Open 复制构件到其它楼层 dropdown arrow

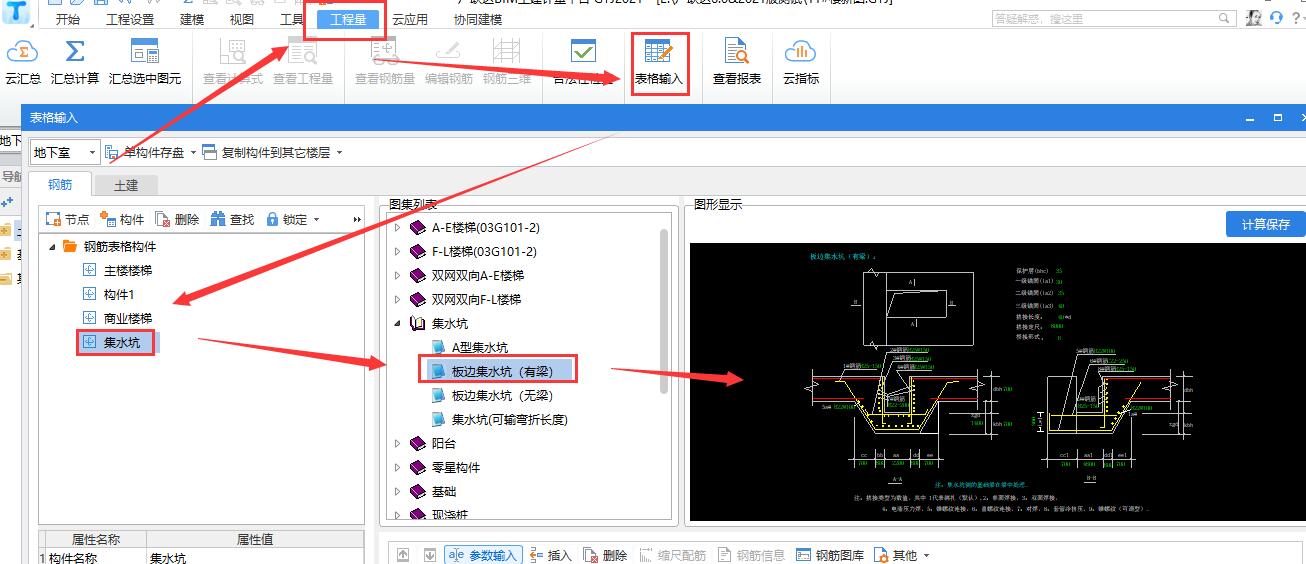click(x=339, y=153)
